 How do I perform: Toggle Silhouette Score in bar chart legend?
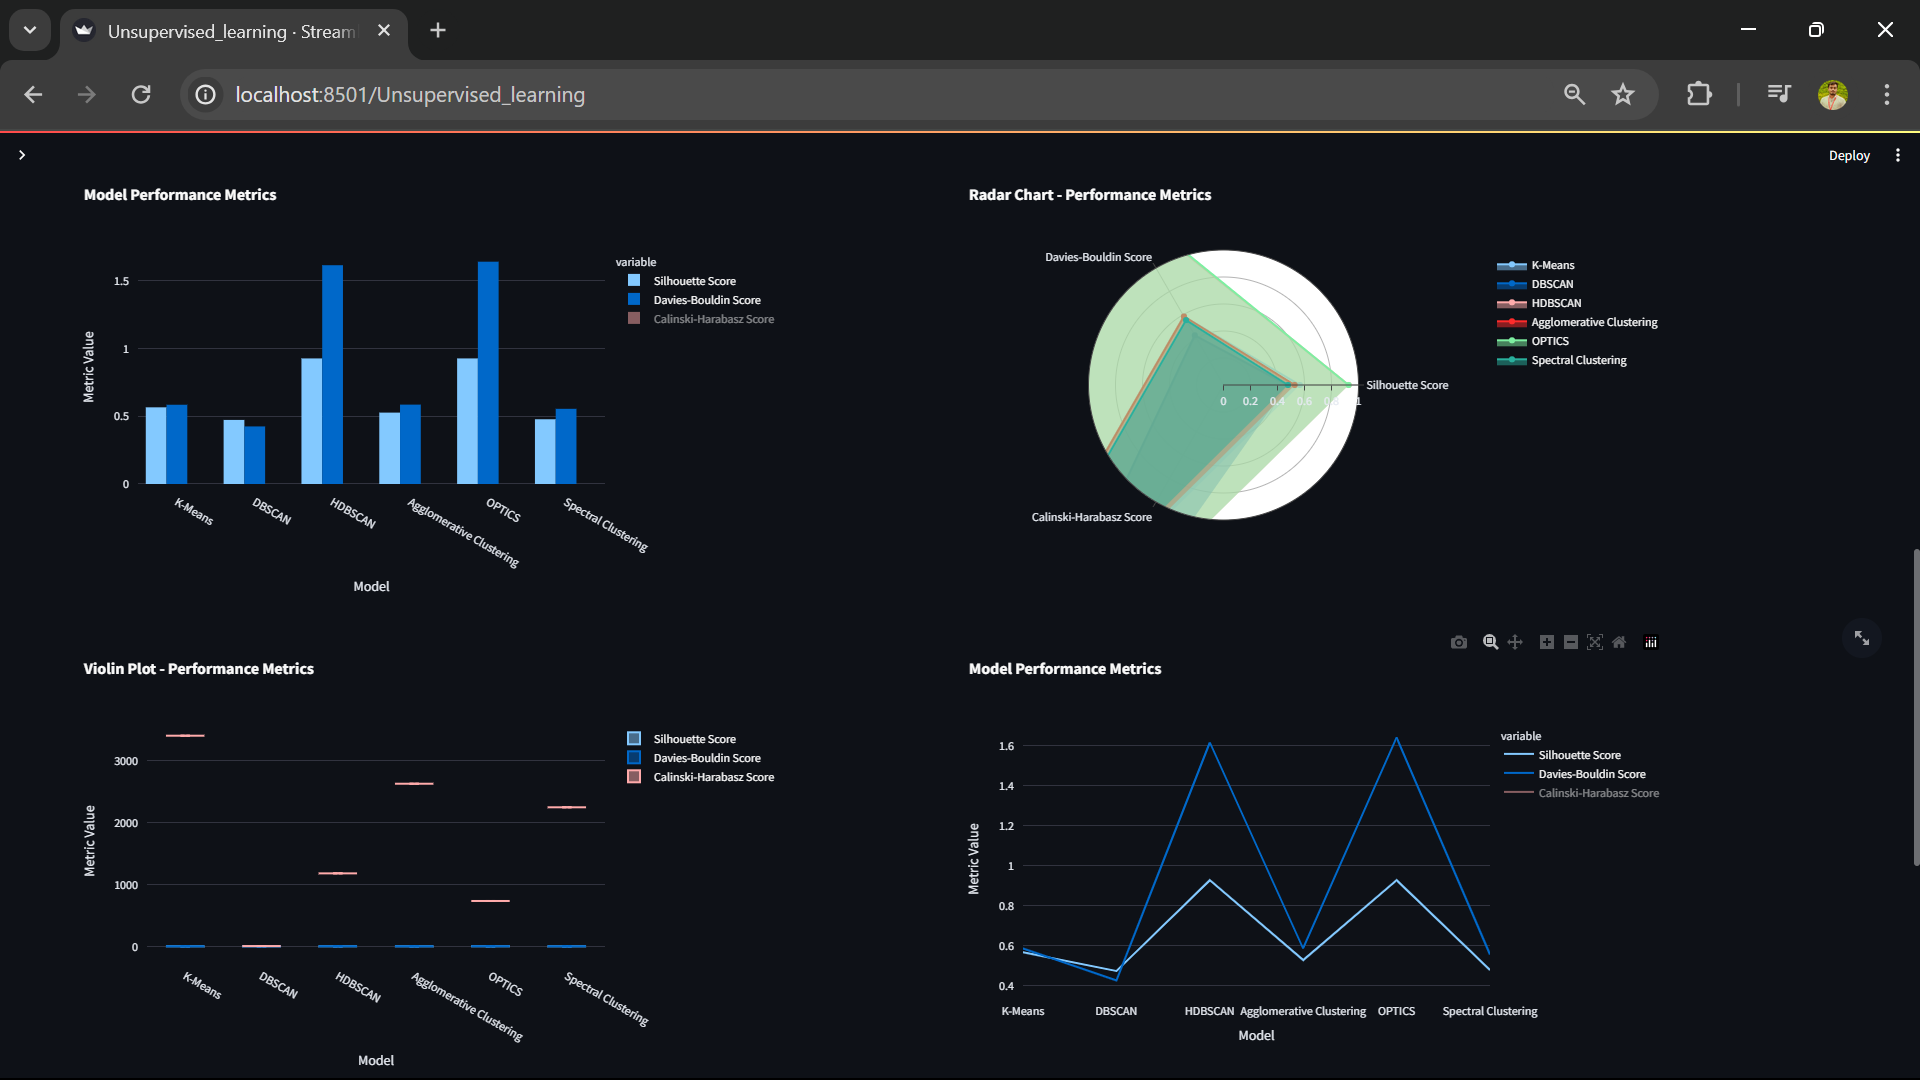pyautogui.click(x=684, y=281)
